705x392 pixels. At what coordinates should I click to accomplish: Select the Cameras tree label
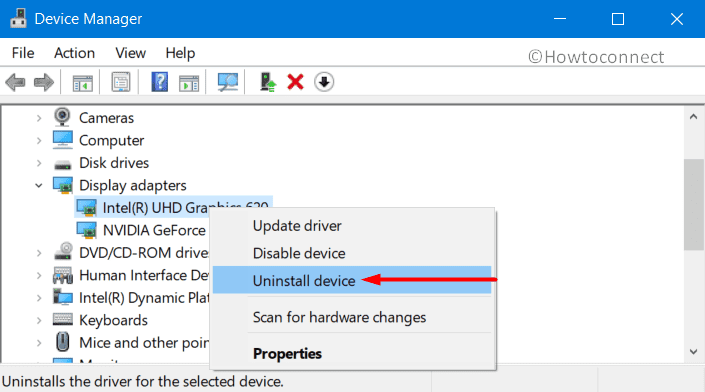[x=106, y=118]
